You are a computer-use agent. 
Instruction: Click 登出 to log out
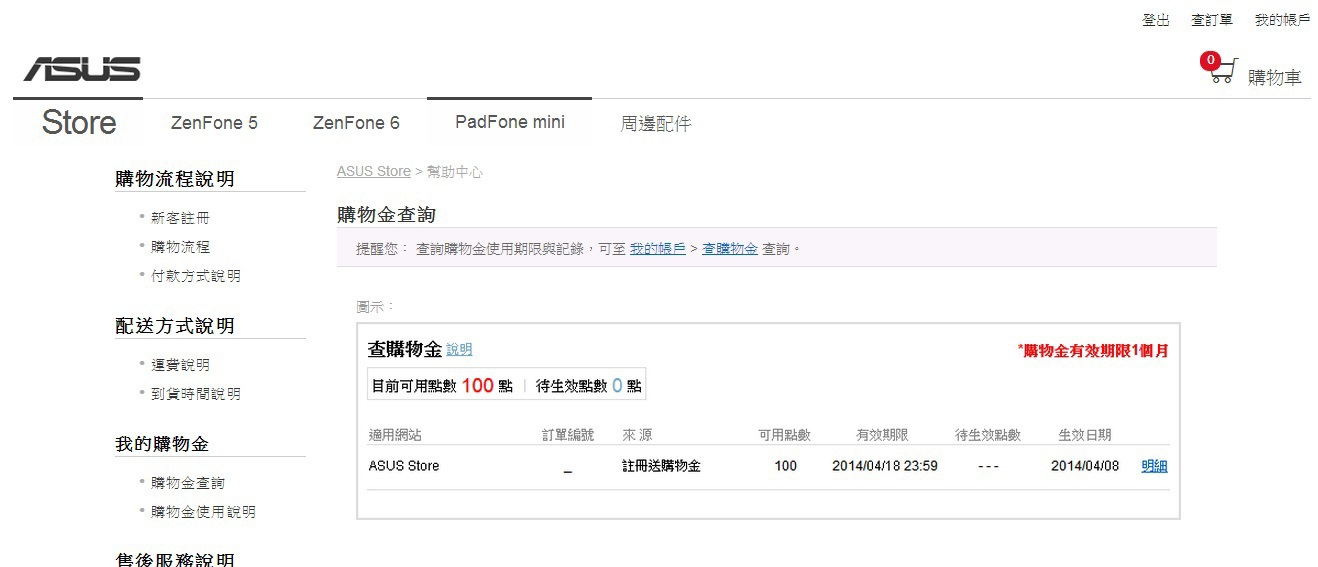pos(1156,20)
